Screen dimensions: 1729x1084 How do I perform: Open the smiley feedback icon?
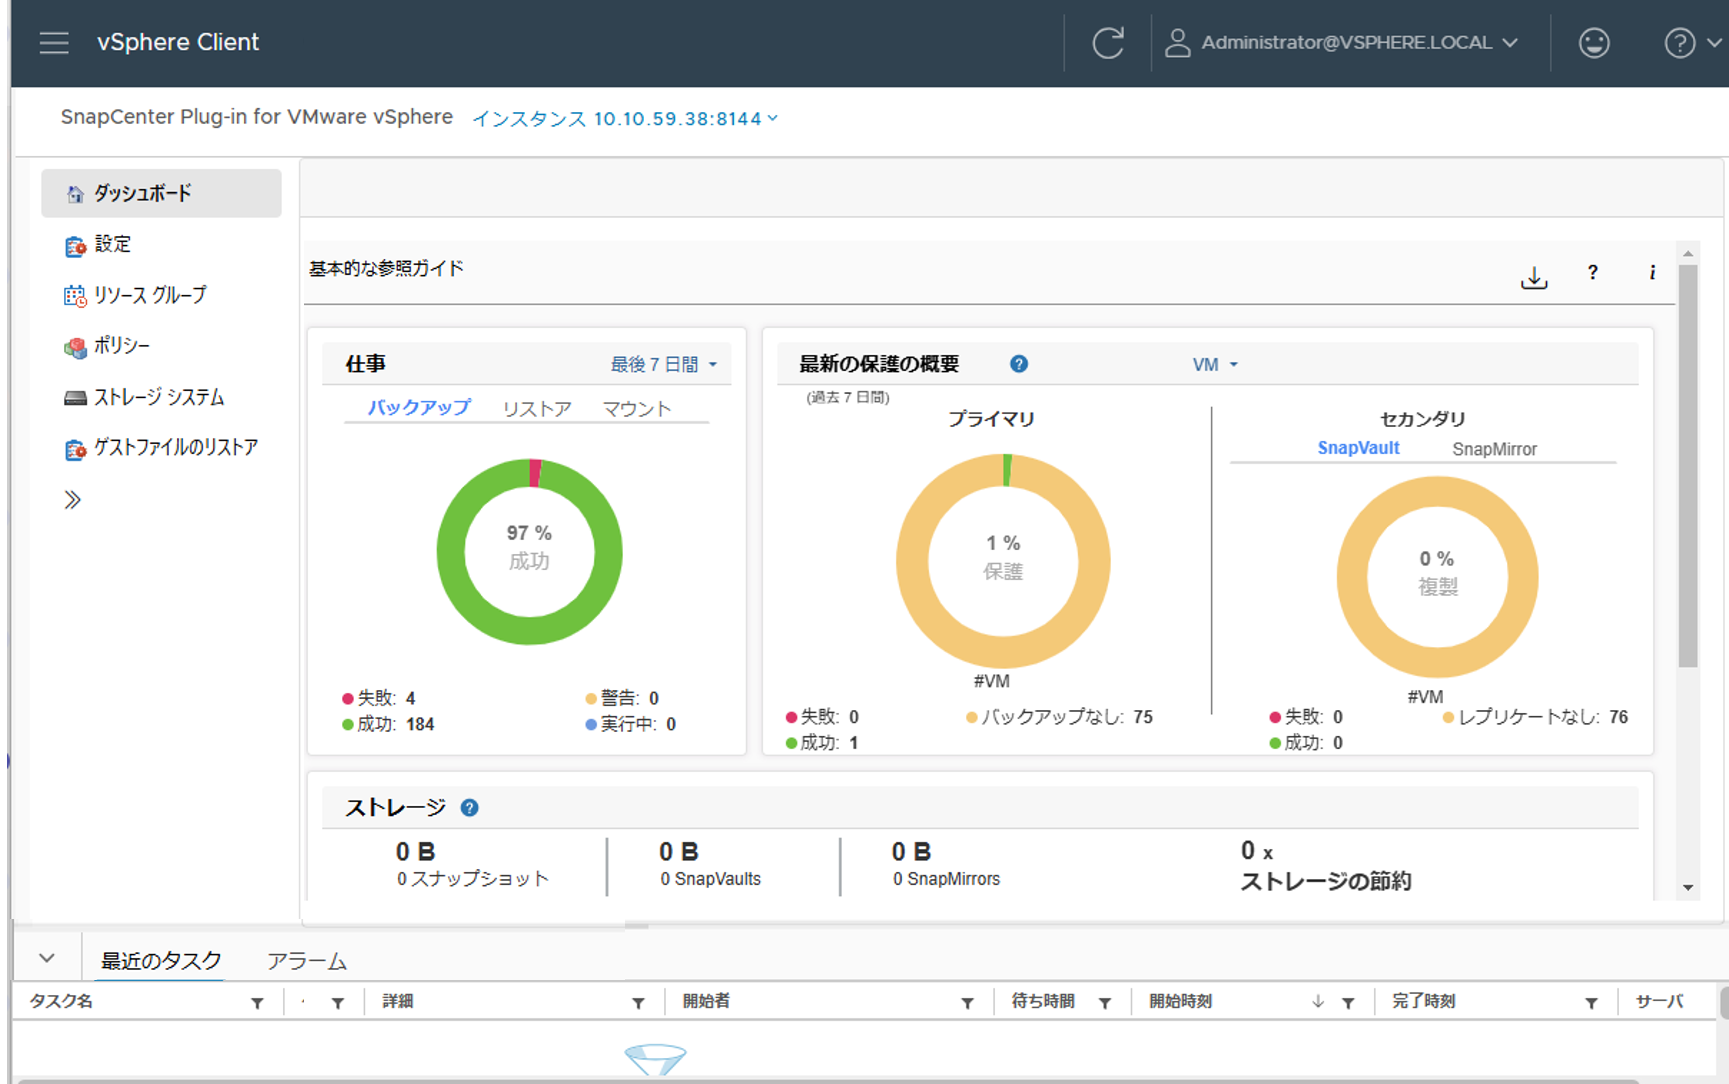[1594, 42]
